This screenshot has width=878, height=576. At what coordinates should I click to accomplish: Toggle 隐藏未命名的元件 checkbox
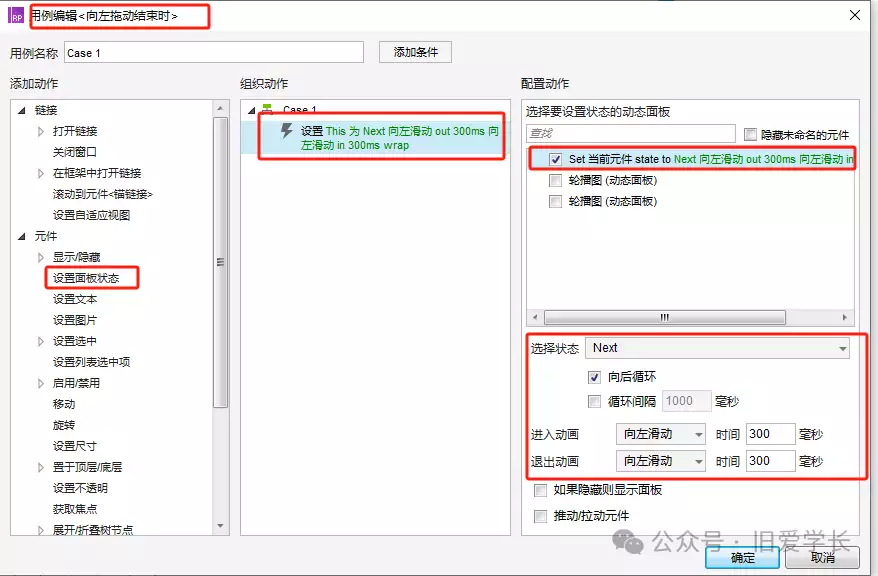[750, 134]
